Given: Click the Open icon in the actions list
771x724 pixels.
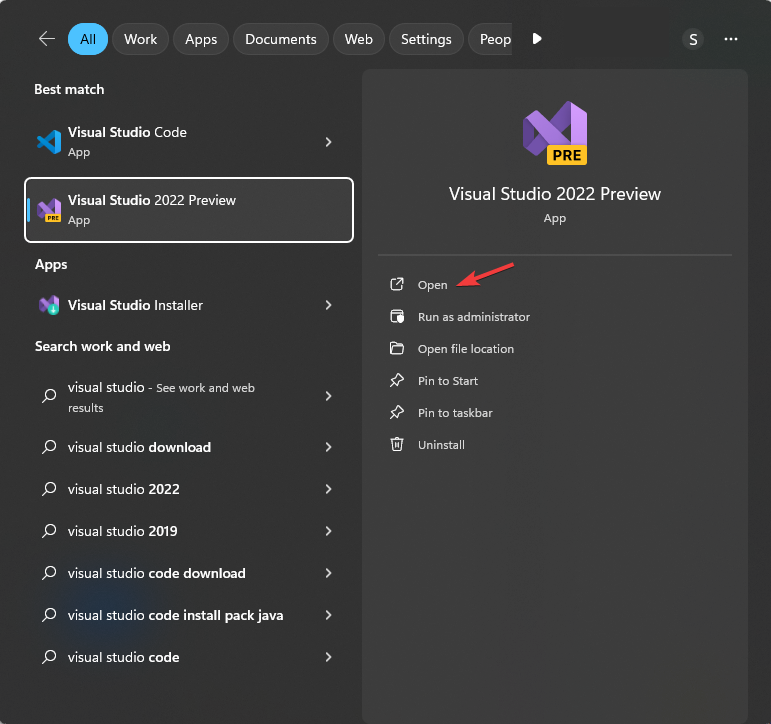Looking at the screenshot, I should click(397, 284).
